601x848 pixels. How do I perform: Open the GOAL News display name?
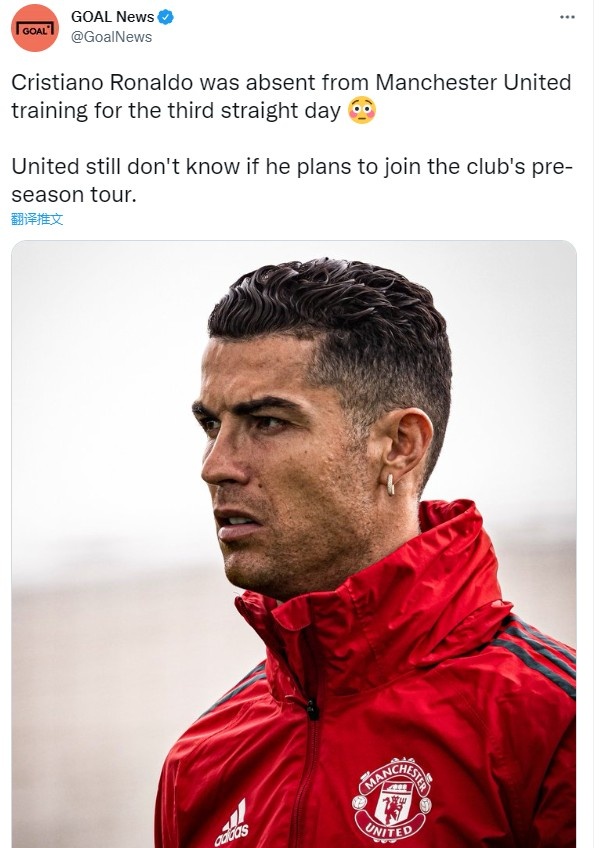click(113, 17)
